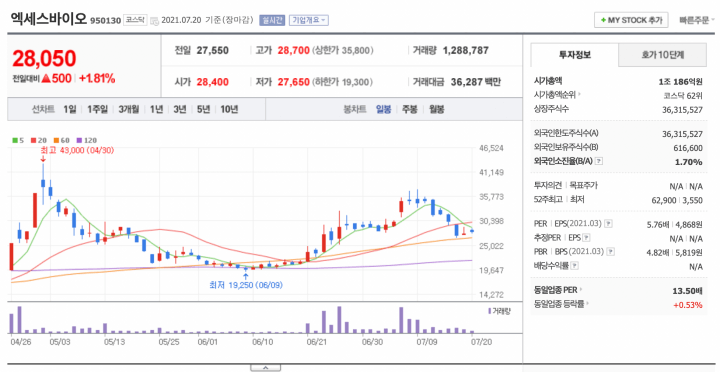Click the arrow next to 동일업종 PER

pyautogui.click(x=581, y=290)
